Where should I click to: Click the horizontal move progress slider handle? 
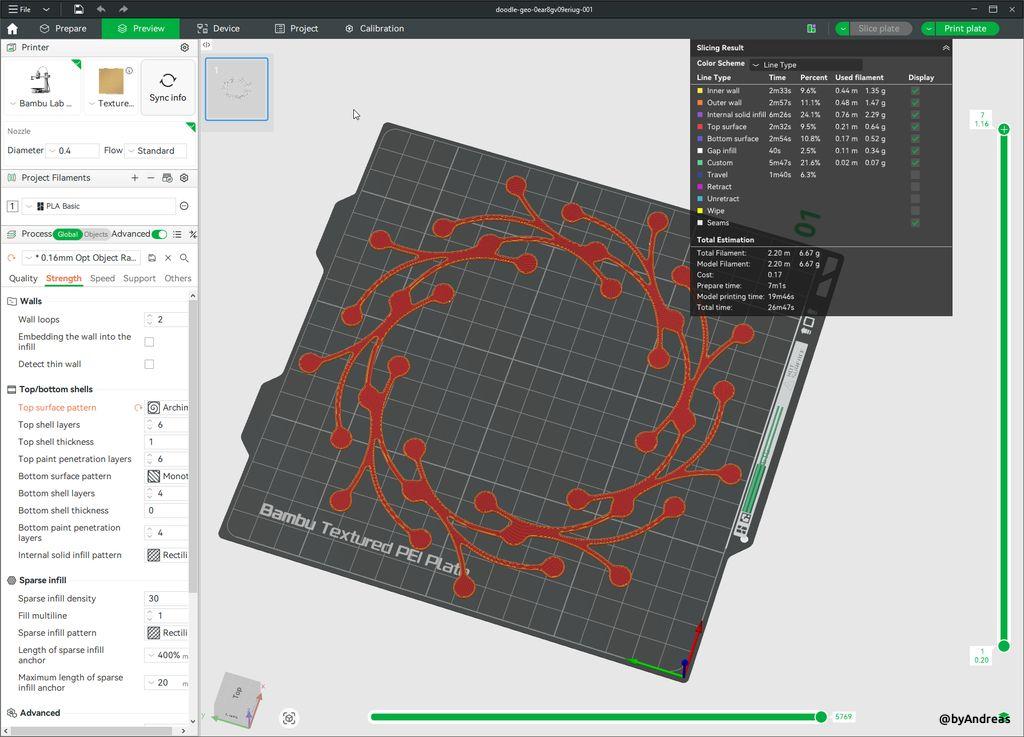[821, 716]
